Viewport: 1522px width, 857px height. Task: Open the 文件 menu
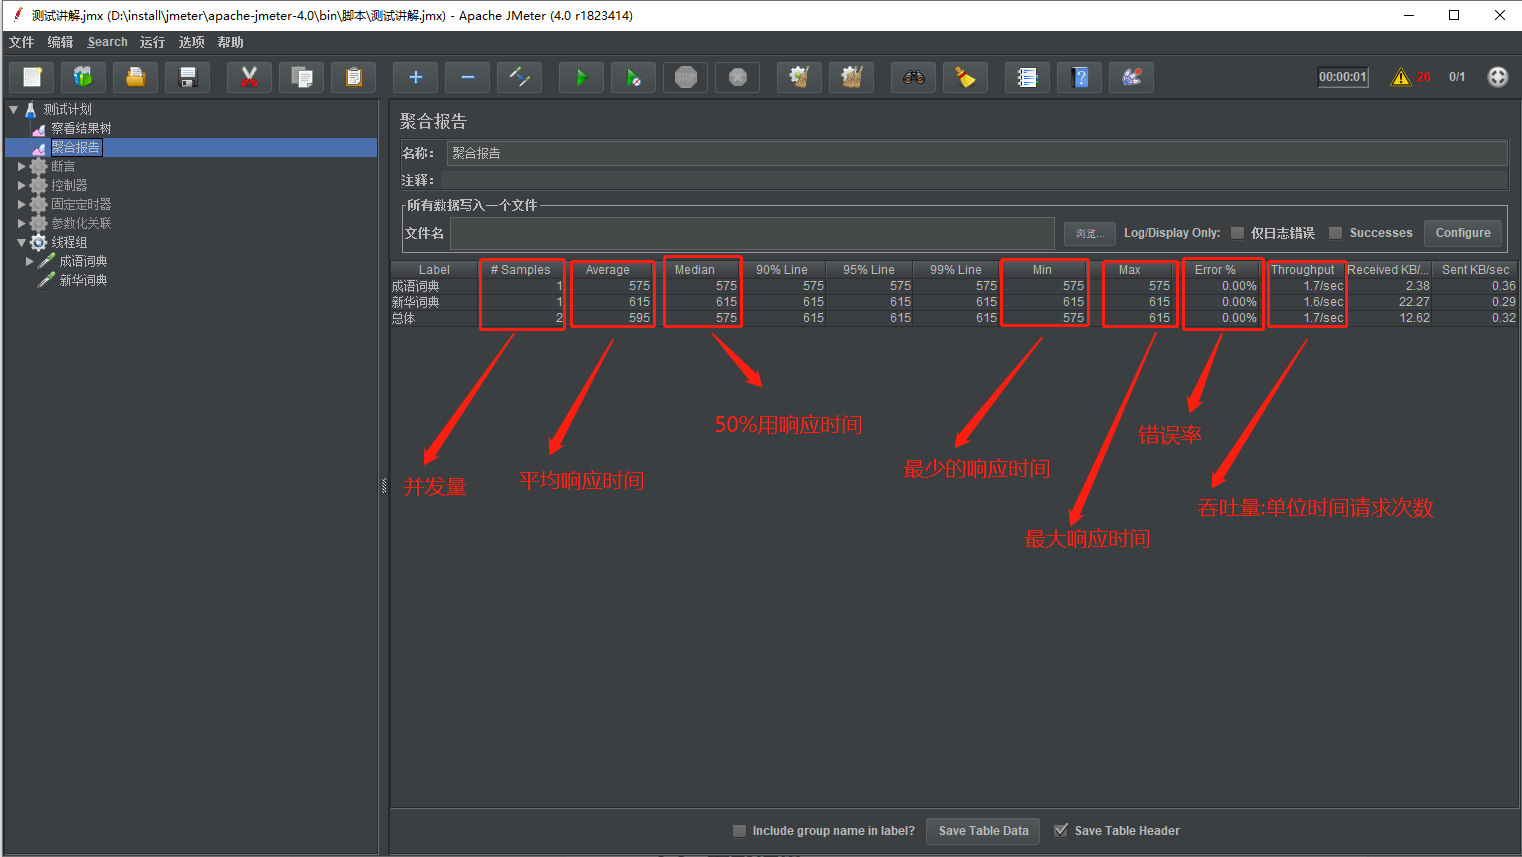tap(21, 42)
